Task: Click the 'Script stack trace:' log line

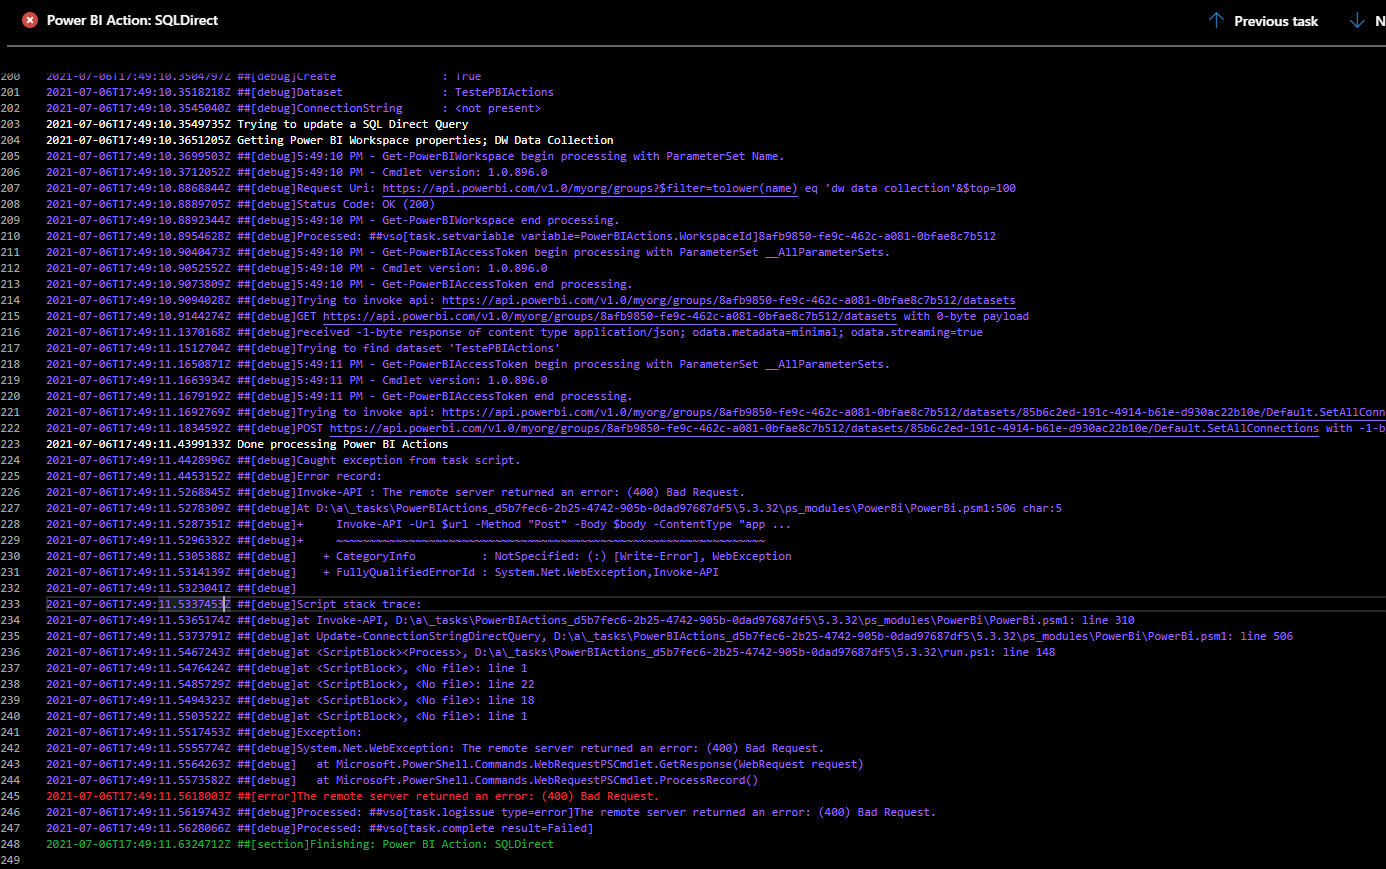Action: click(234, 604)
